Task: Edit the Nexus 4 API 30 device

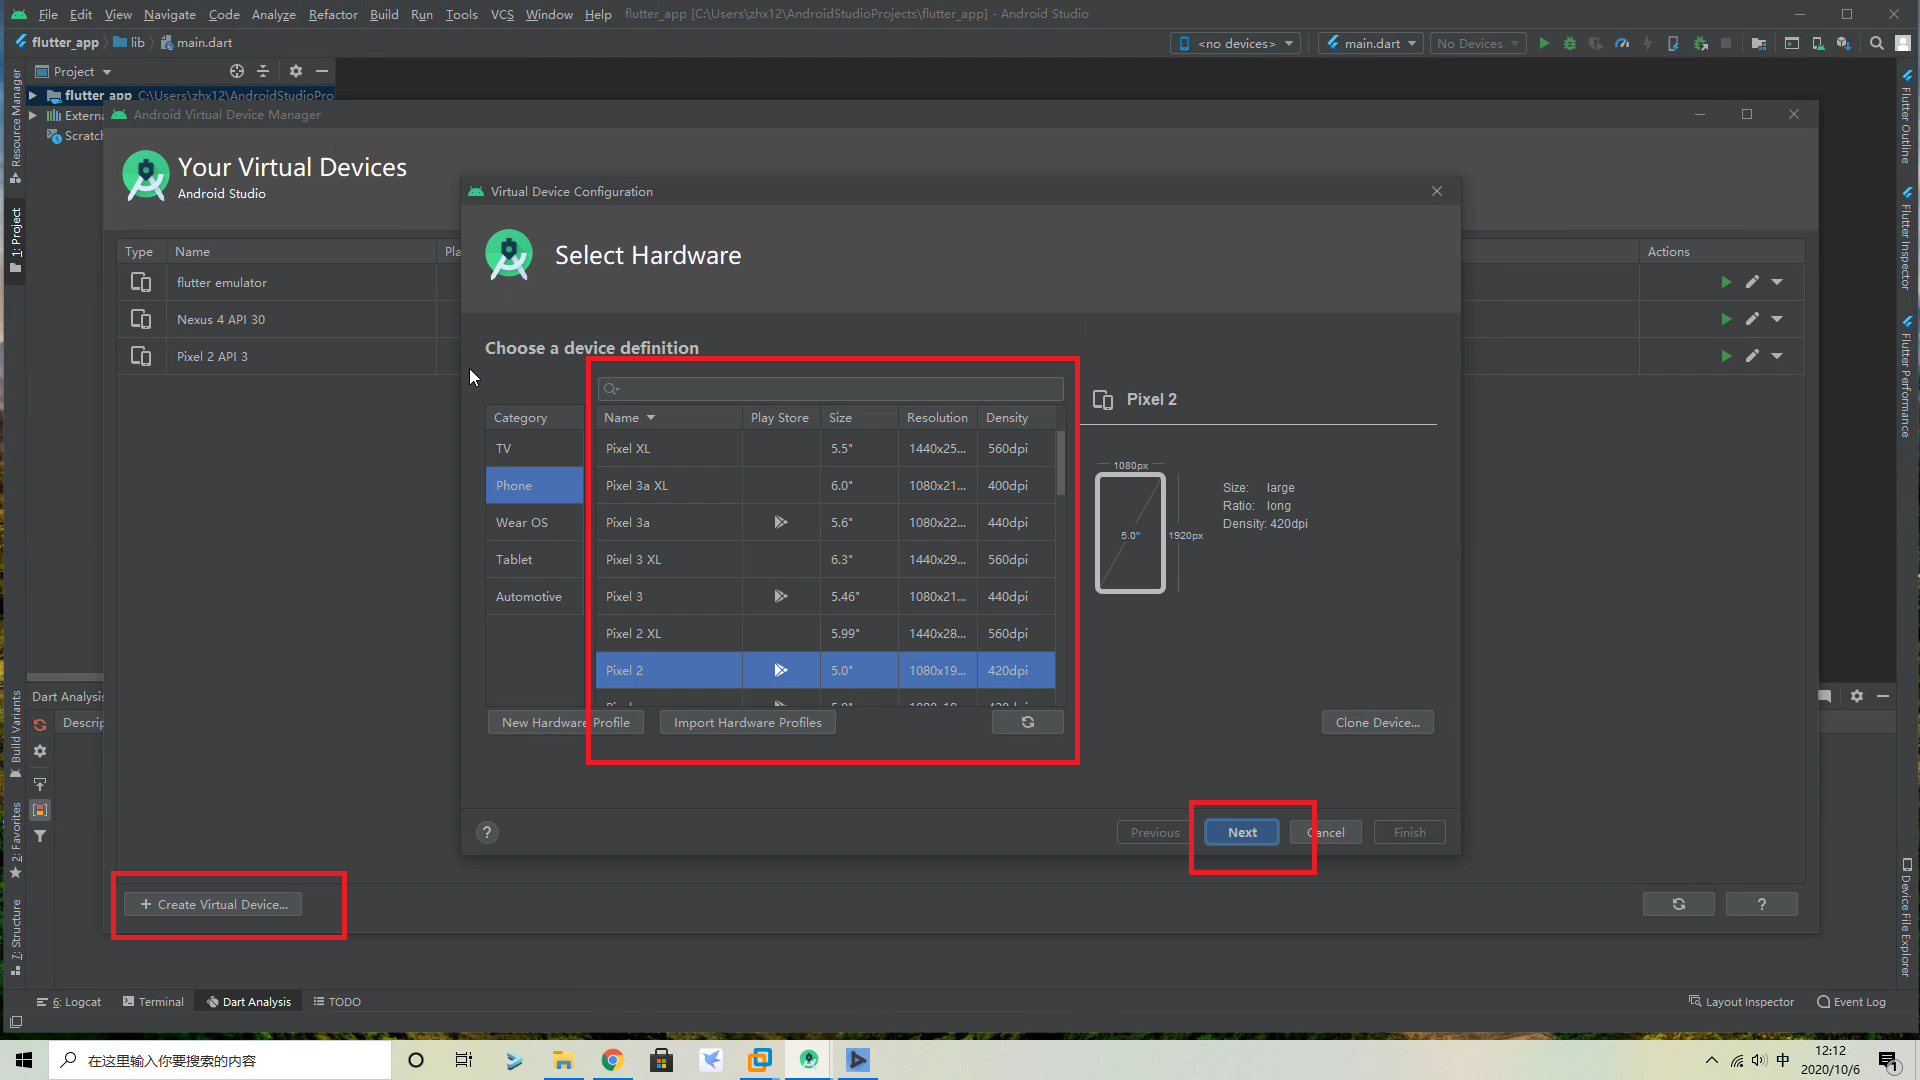Action: (x=1752, y=319)
